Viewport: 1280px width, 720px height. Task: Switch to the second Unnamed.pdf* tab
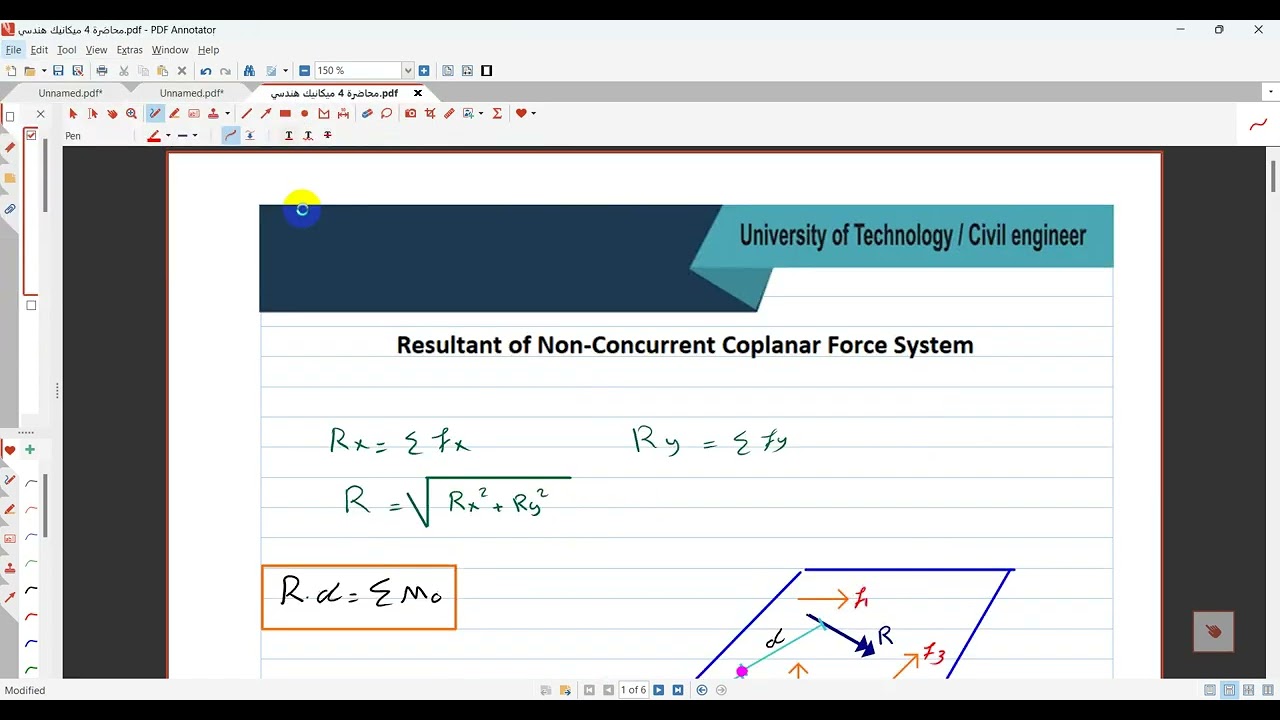[191, 93]
